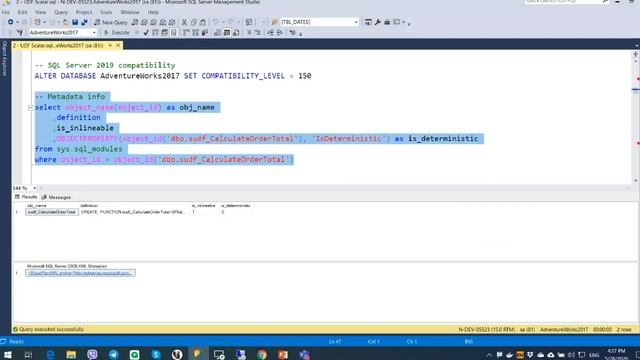This screenshot has height=360, width=640.
Task: Open Chrome from the taskbar
Action: (262, 354)
